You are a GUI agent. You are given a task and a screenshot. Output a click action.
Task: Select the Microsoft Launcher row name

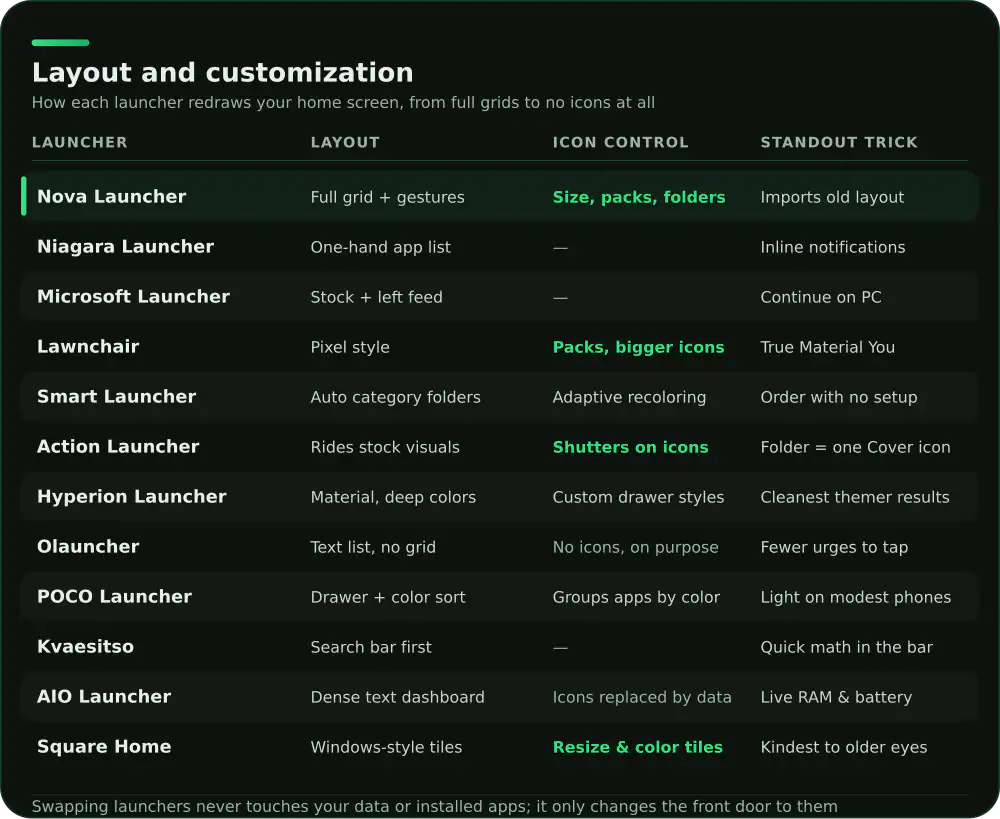(133, 297)
